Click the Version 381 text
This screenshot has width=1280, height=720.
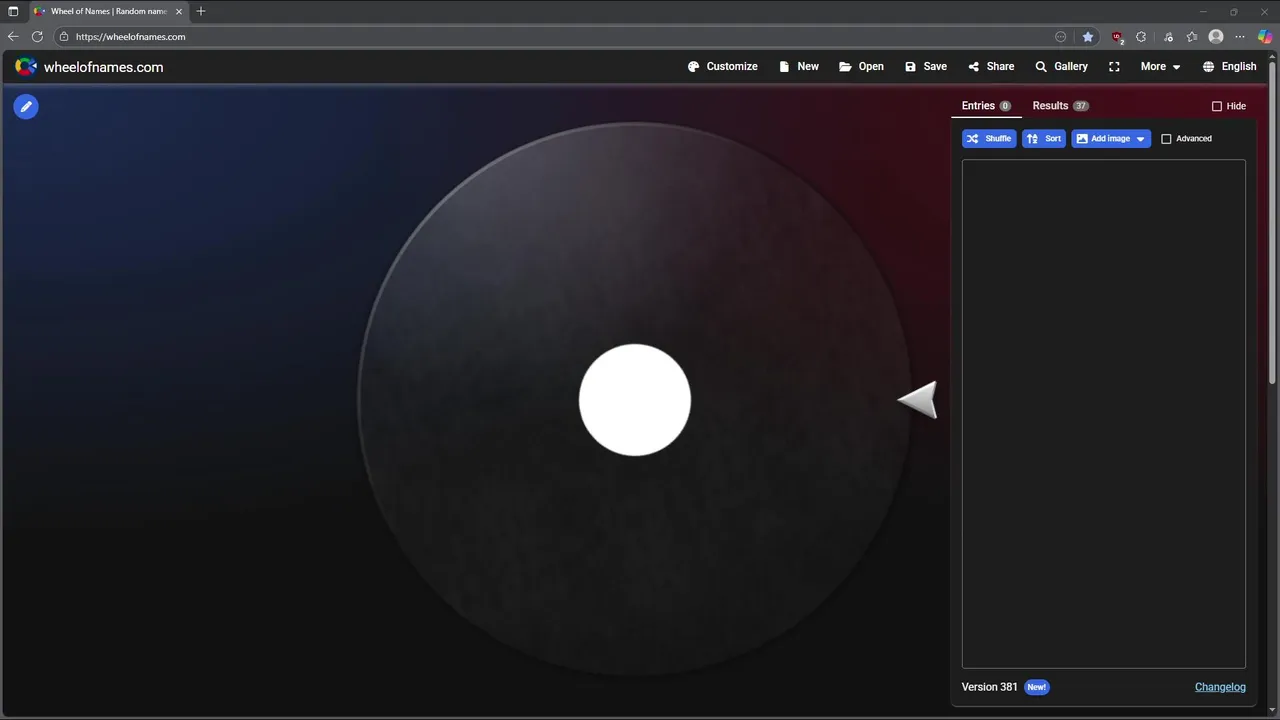(x=989, y=687)
